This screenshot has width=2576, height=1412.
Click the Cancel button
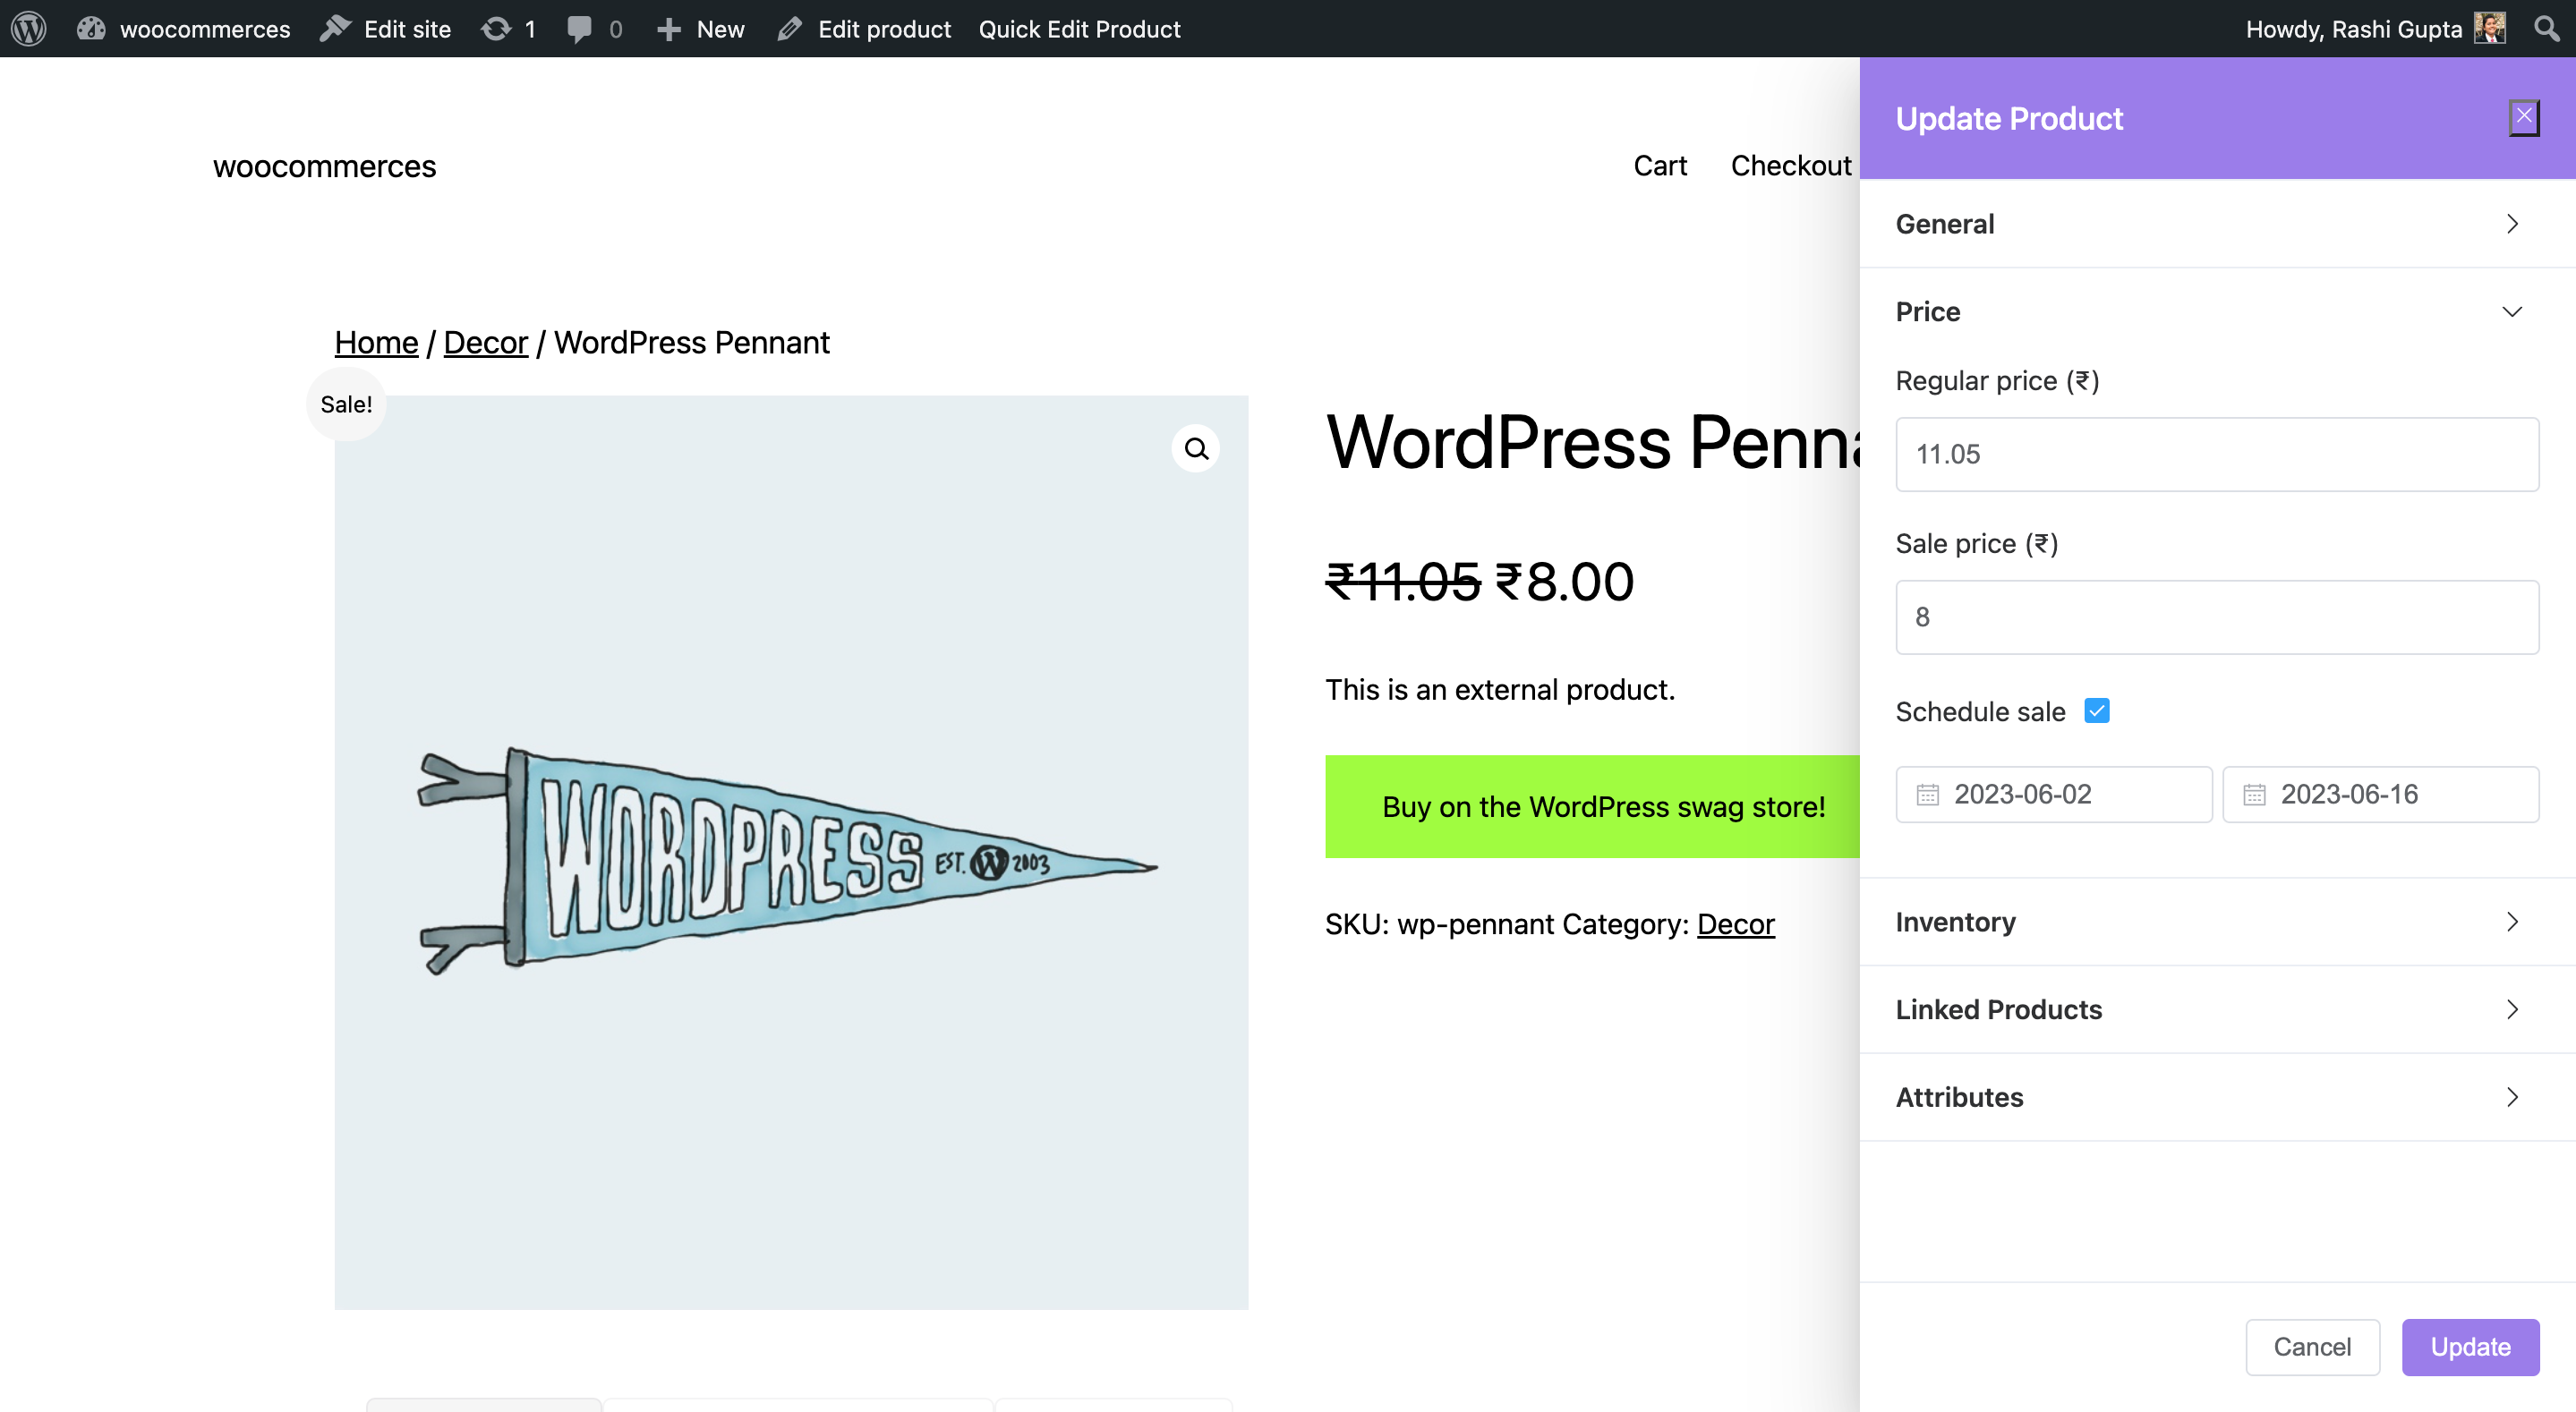2312,1347
